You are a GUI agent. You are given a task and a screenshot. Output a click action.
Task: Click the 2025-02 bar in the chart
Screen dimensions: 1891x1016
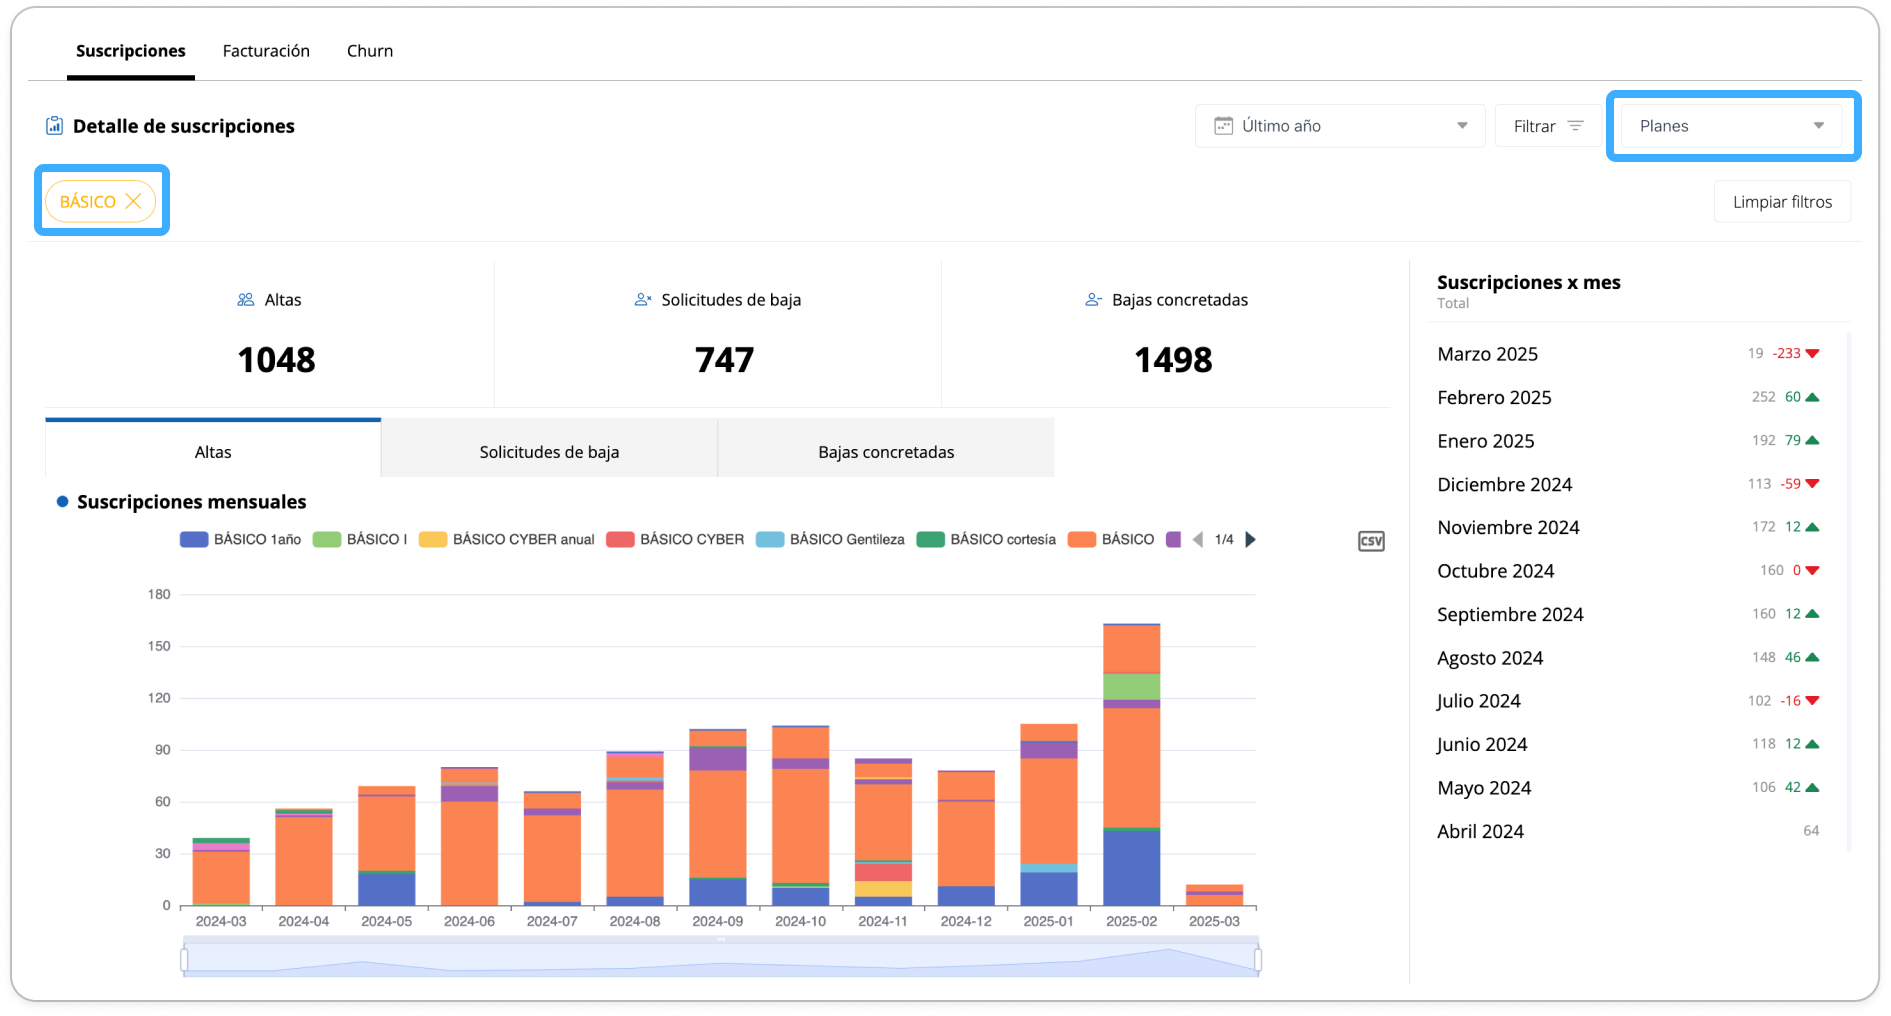(x=1131, y=765)
